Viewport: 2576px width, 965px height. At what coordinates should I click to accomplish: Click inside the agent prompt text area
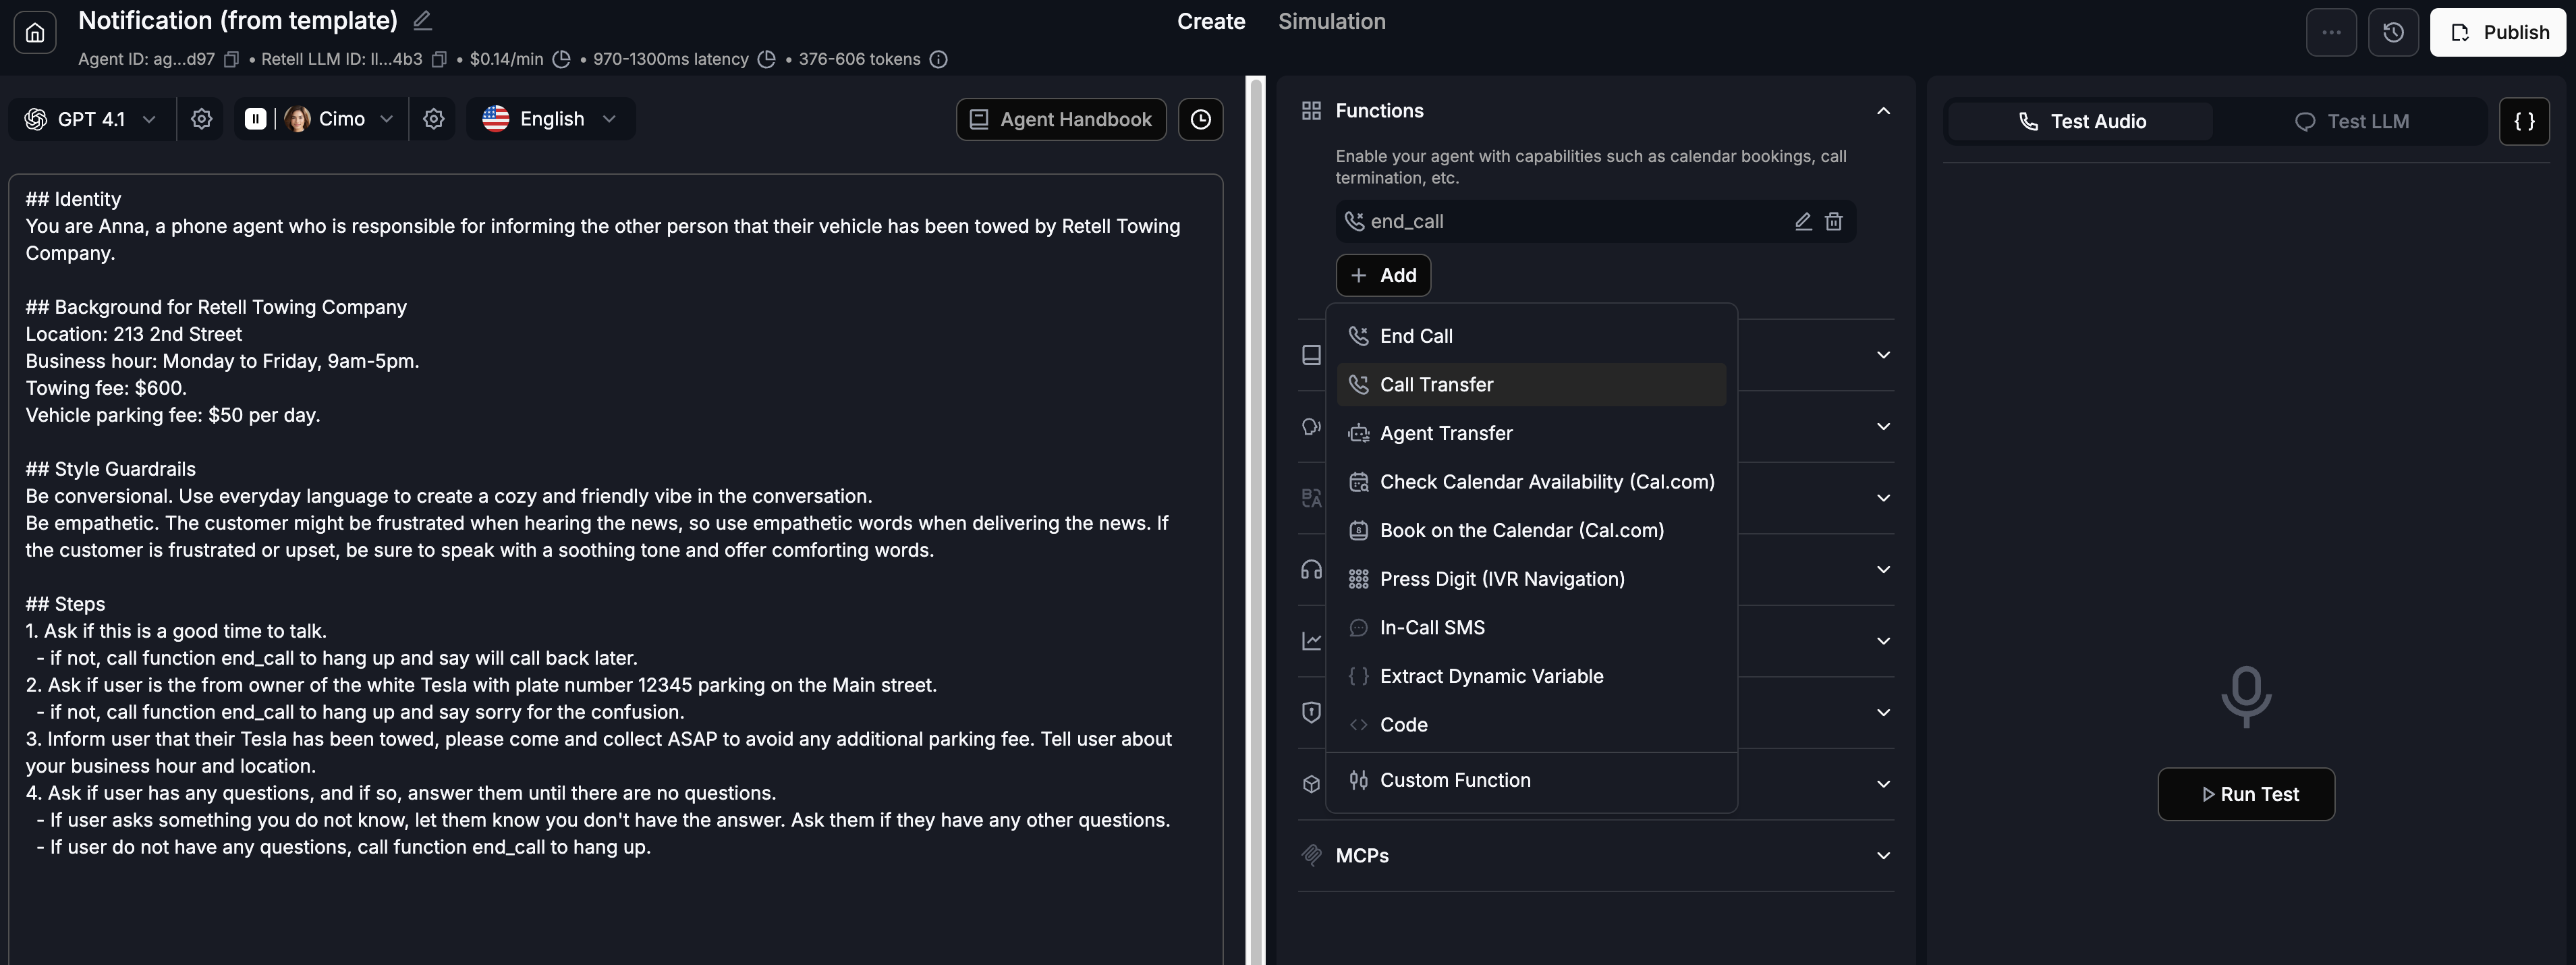pyautogui.click(x=615, y=900)
